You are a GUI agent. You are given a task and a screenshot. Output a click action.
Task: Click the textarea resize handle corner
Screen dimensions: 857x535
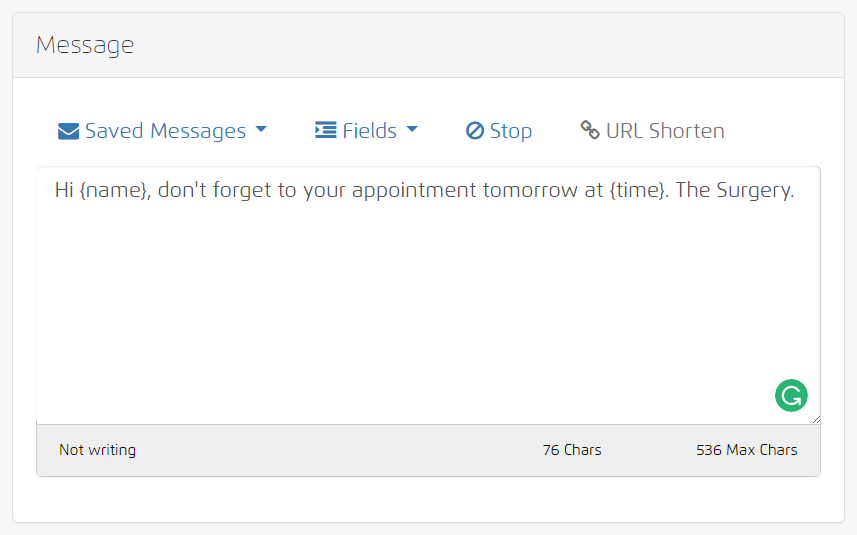(815, 419)
